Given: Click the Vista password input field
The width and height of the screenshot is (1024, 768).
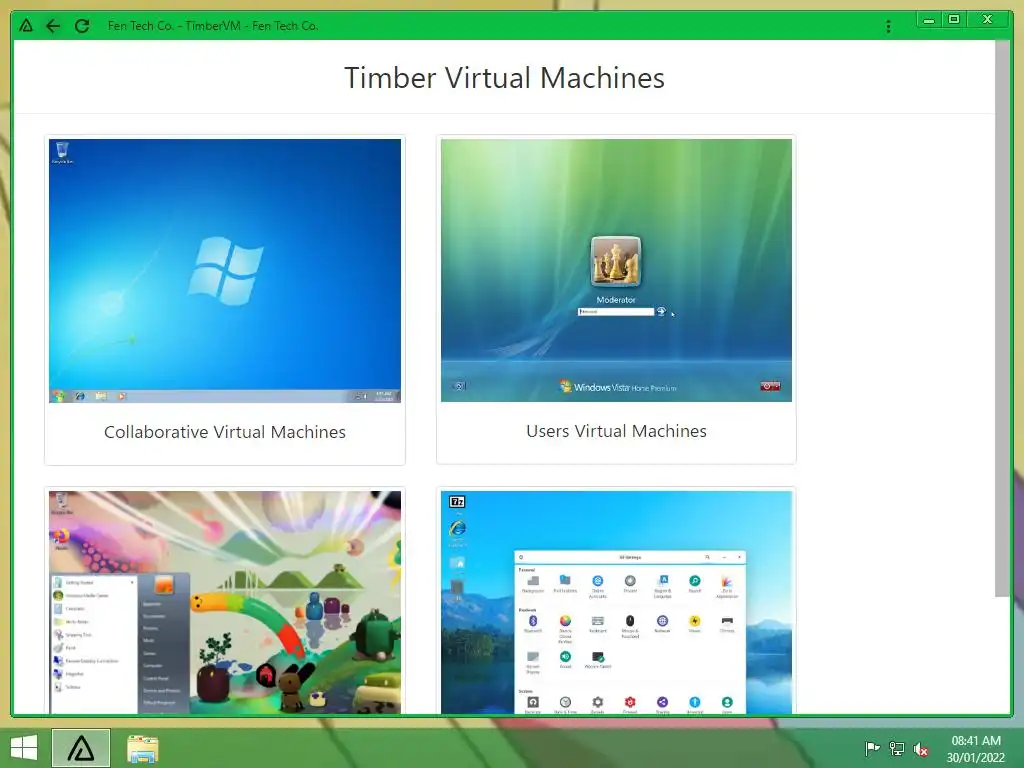Looking at the screenshot, I should coord(616,312).
